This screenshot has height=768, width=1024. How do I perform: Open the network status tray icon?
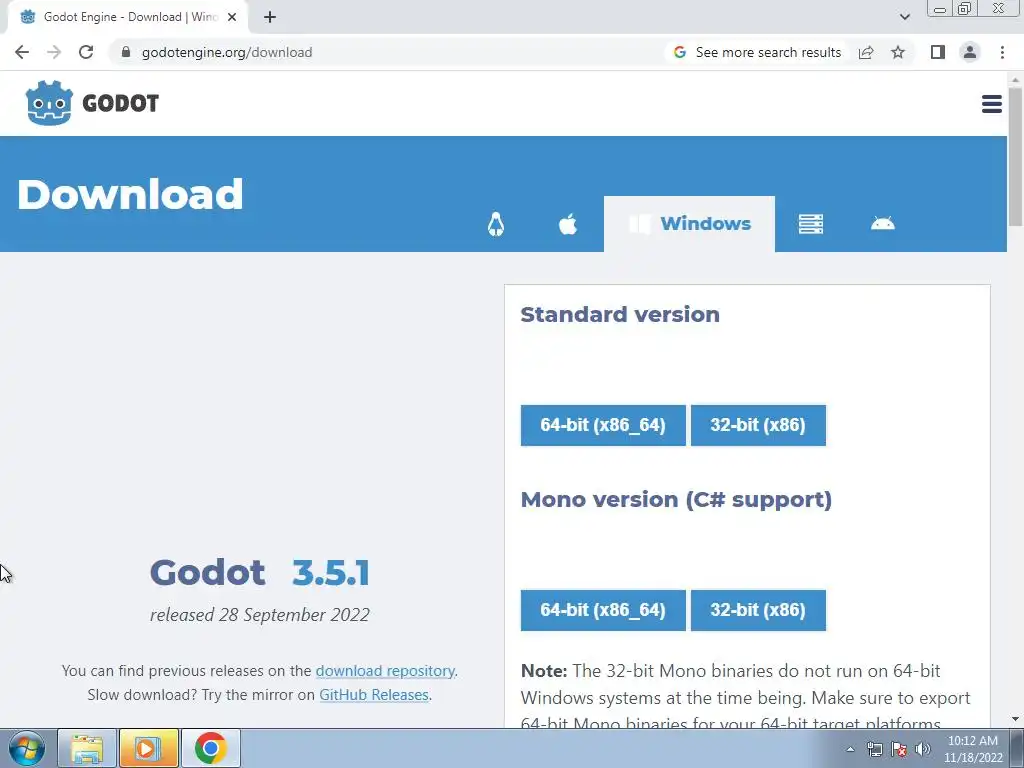pyautogui.click(x=874, y=749)
